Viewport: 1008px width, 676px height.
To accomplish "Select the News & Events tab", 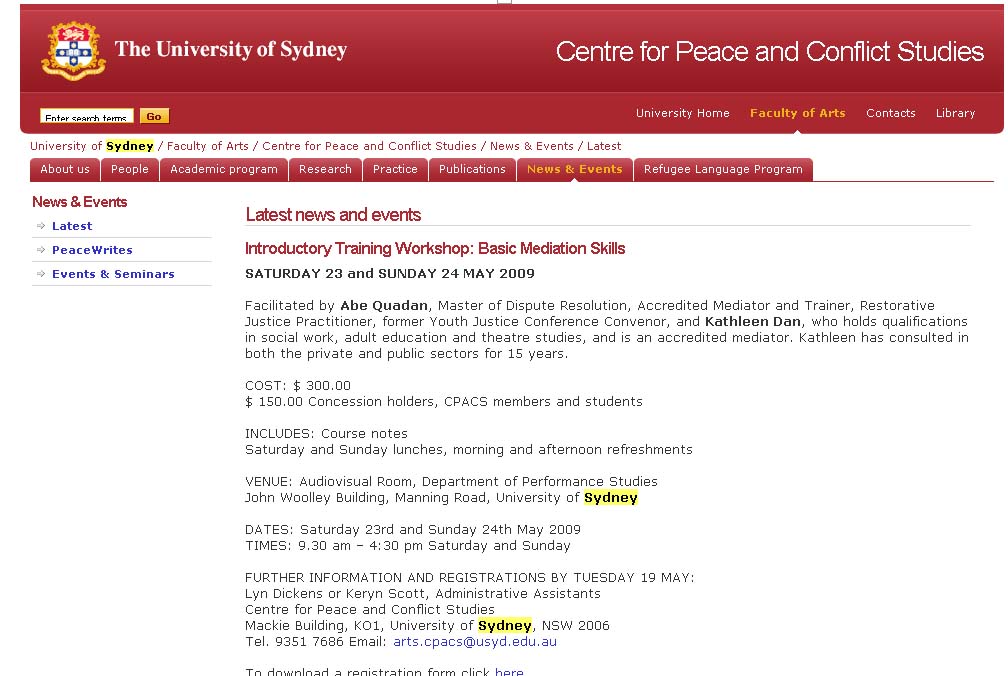I will pyautogui.click(x=575, y=170).
